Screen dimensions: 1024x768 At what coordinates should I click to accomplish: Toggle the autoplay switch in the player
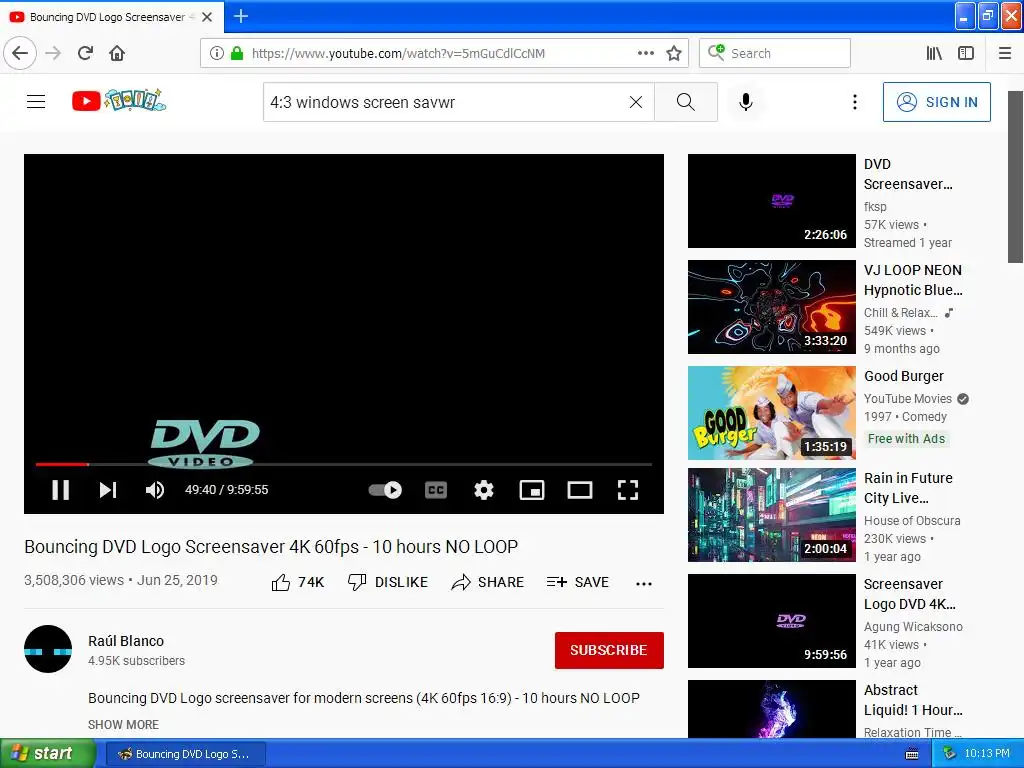point(385,490)
